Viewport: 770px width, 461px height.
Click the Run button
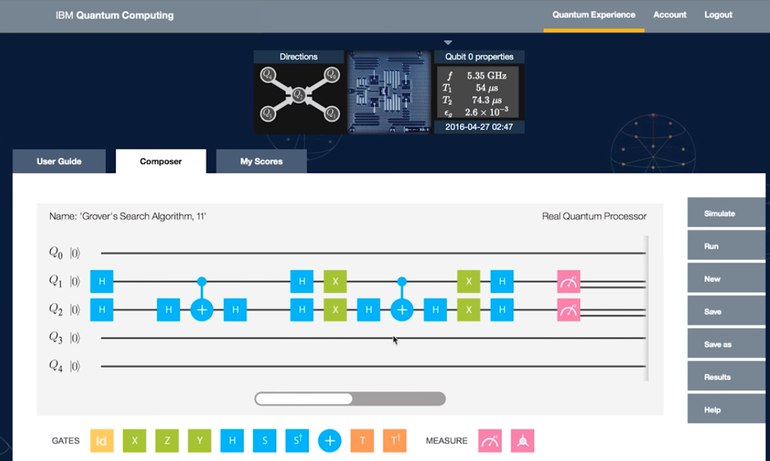(x=726, y=246)
